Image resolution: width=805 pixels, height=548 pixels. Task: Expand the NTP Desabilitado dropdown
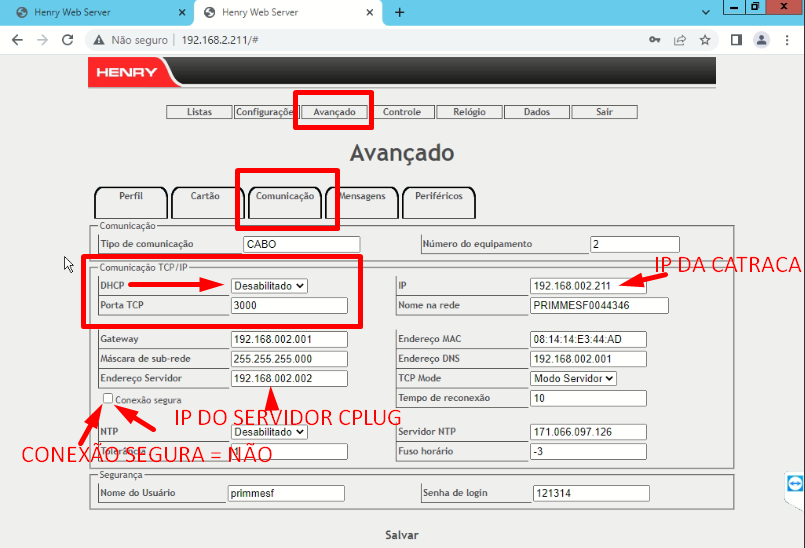pyautogui.click(x=270, y=432)
